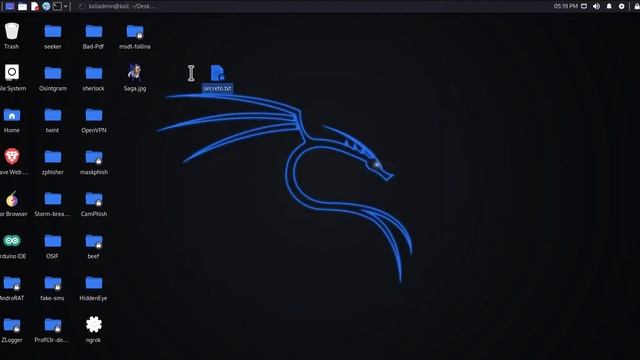
Task: Open the applications menu in the panel
Action: click(x=10, y=6)
